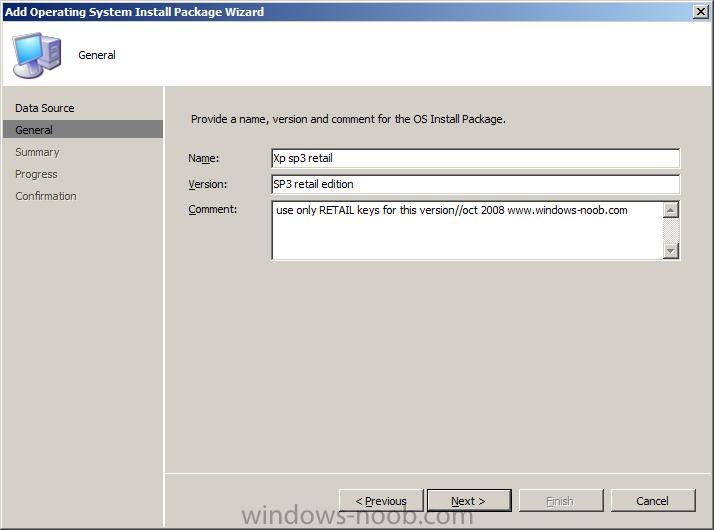Click Comment box scroll down arrow
Viewport: 714px width, 530px height.
pos(671,250)
